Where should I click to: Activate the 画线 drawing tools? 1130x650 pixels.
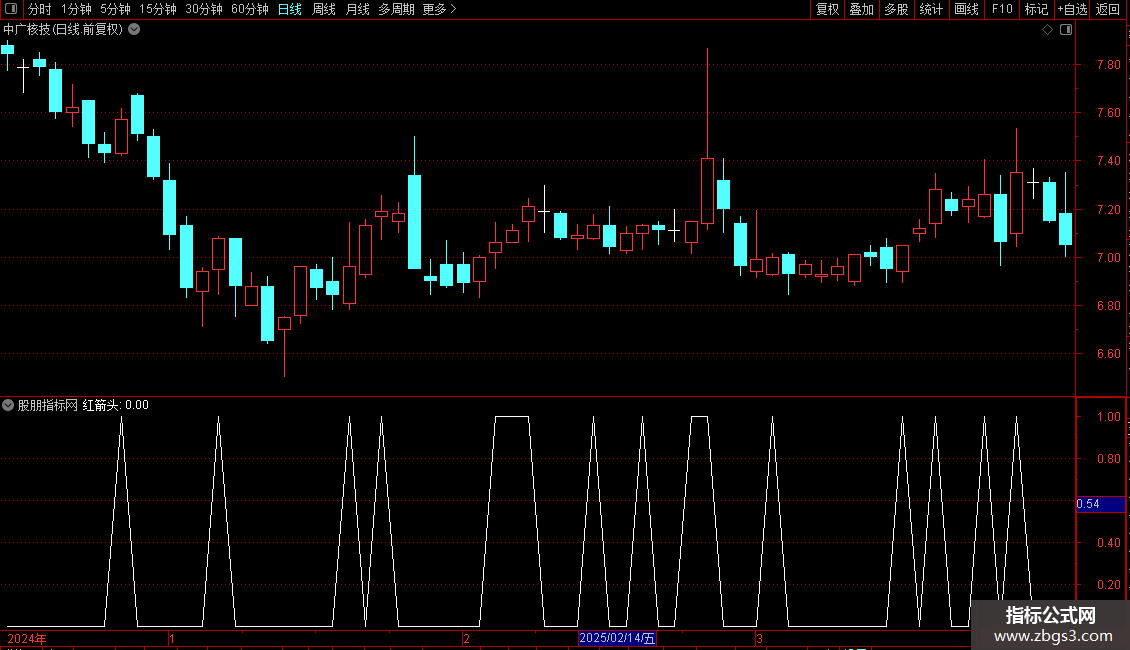966,9
